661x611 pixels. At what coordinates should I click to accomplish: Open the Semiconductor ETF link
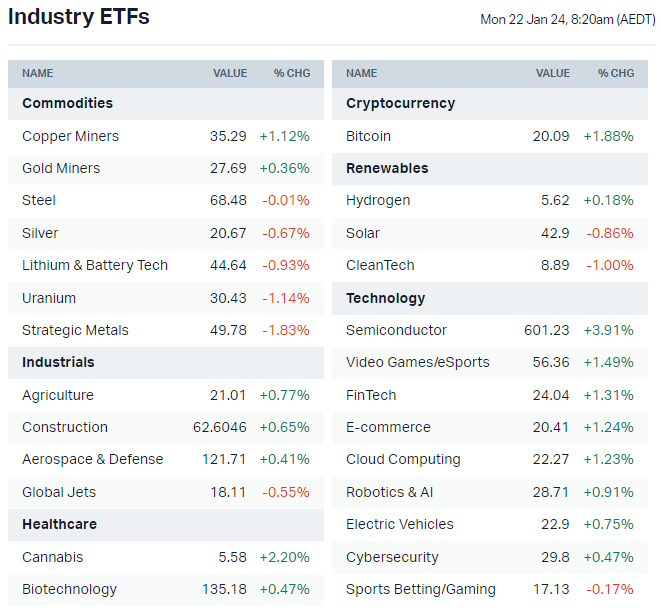coord(396,330)
